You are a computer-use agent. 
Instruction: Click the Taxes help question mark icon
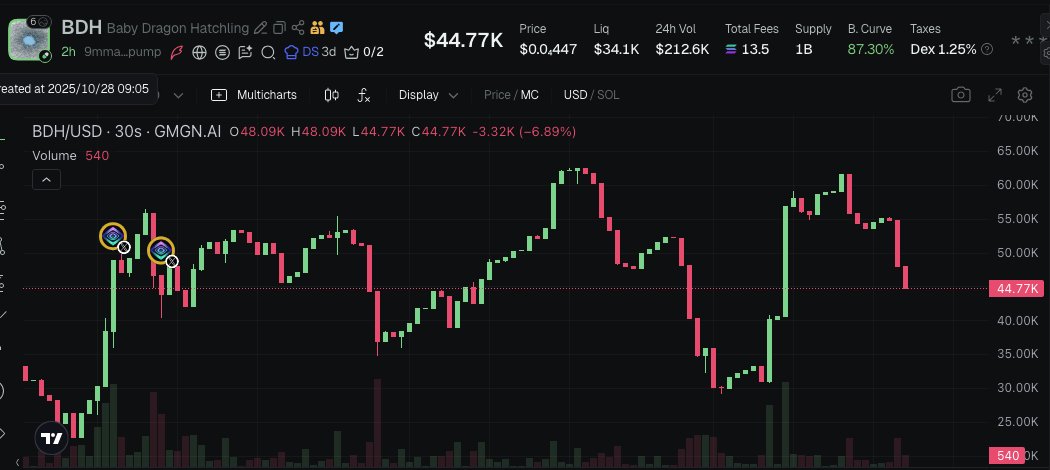point(988,49)
